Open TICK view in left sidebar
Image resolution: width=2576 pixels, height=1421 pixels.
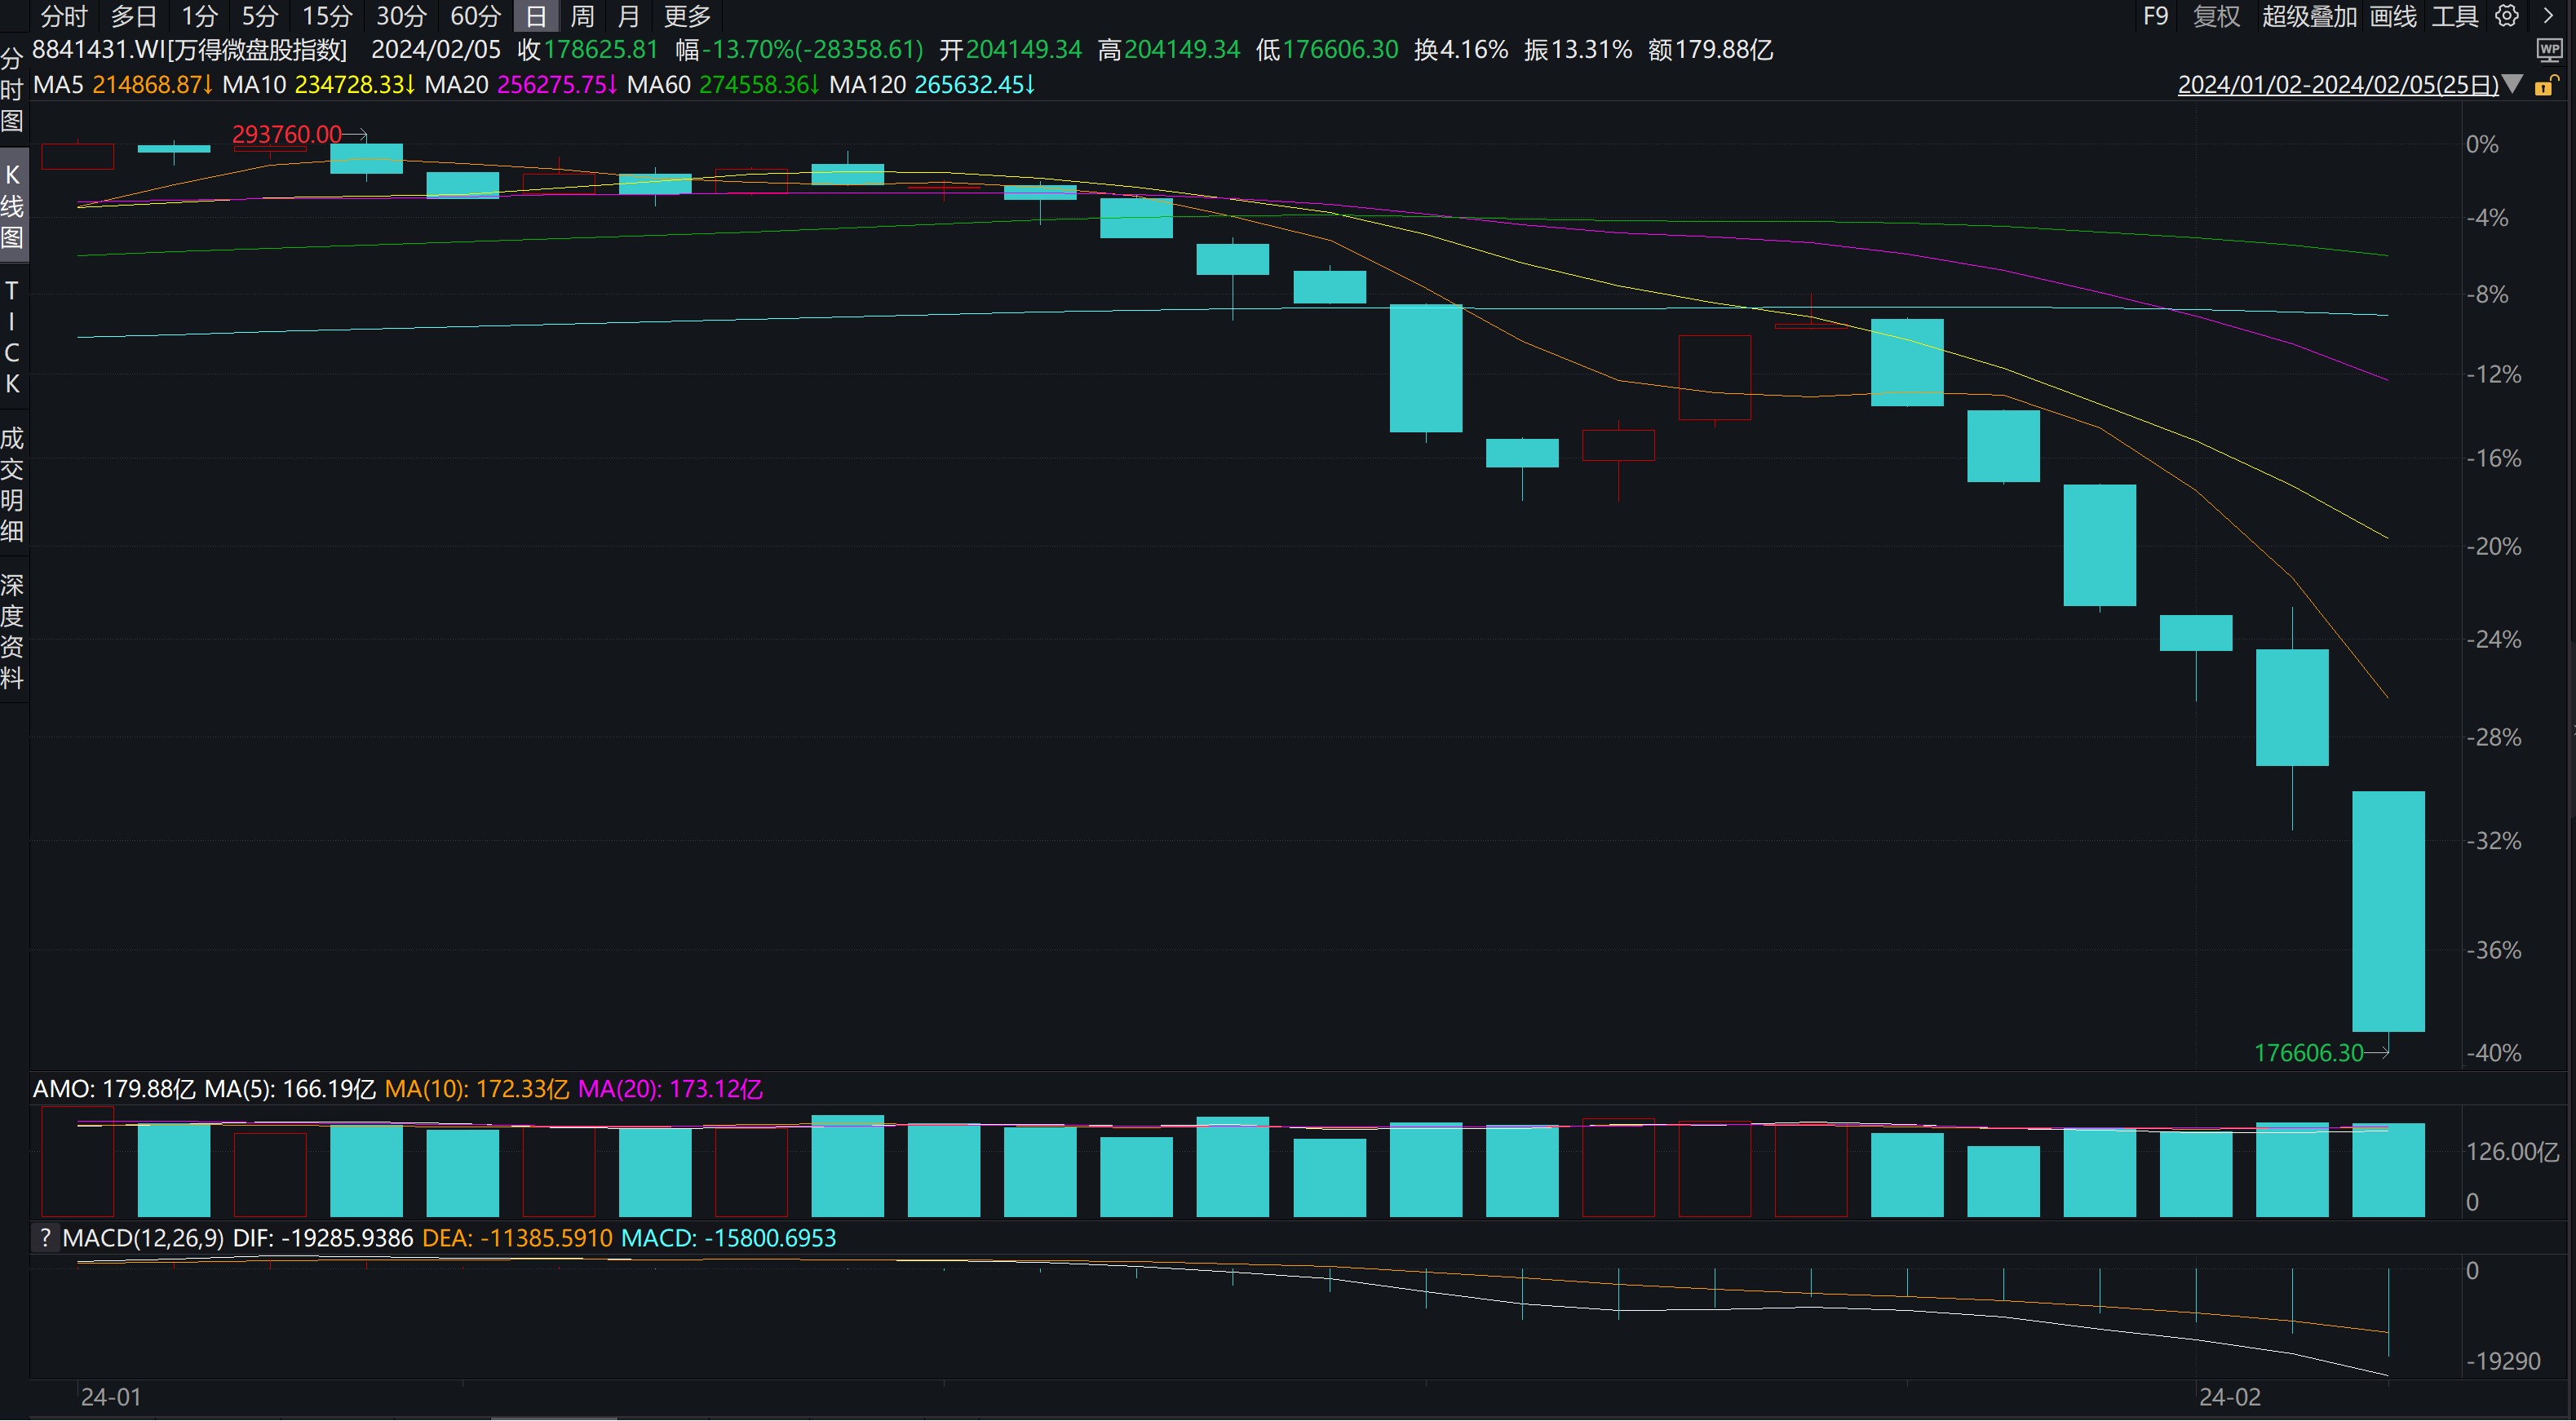[x=12, y=337]
